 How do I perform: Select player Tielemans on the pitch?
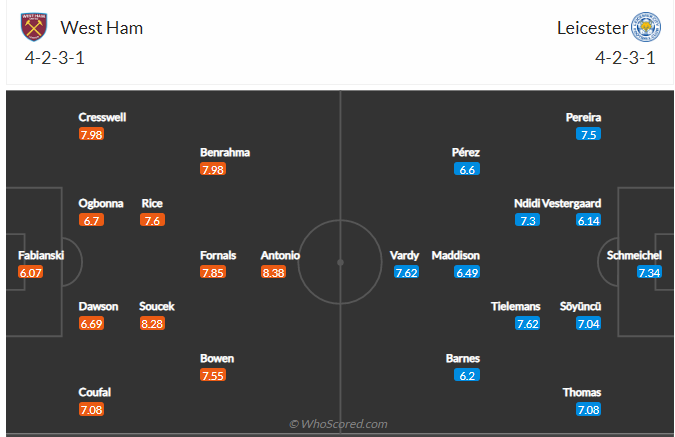coord(516,306)
